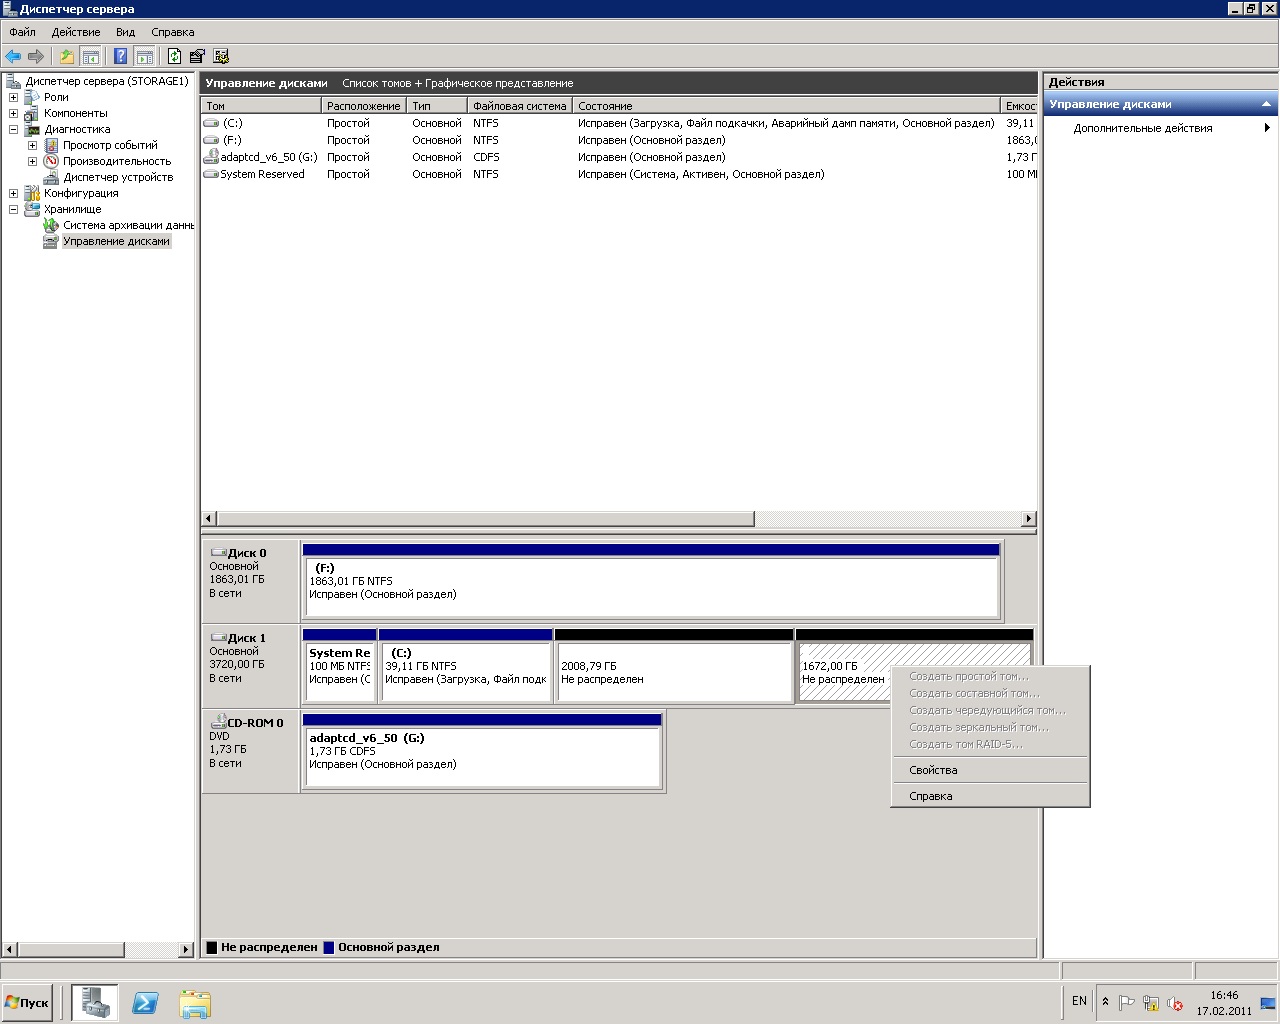Click the blue question mark Help icon
This screenshot has height=1024, width=1280.
point(121,56)
